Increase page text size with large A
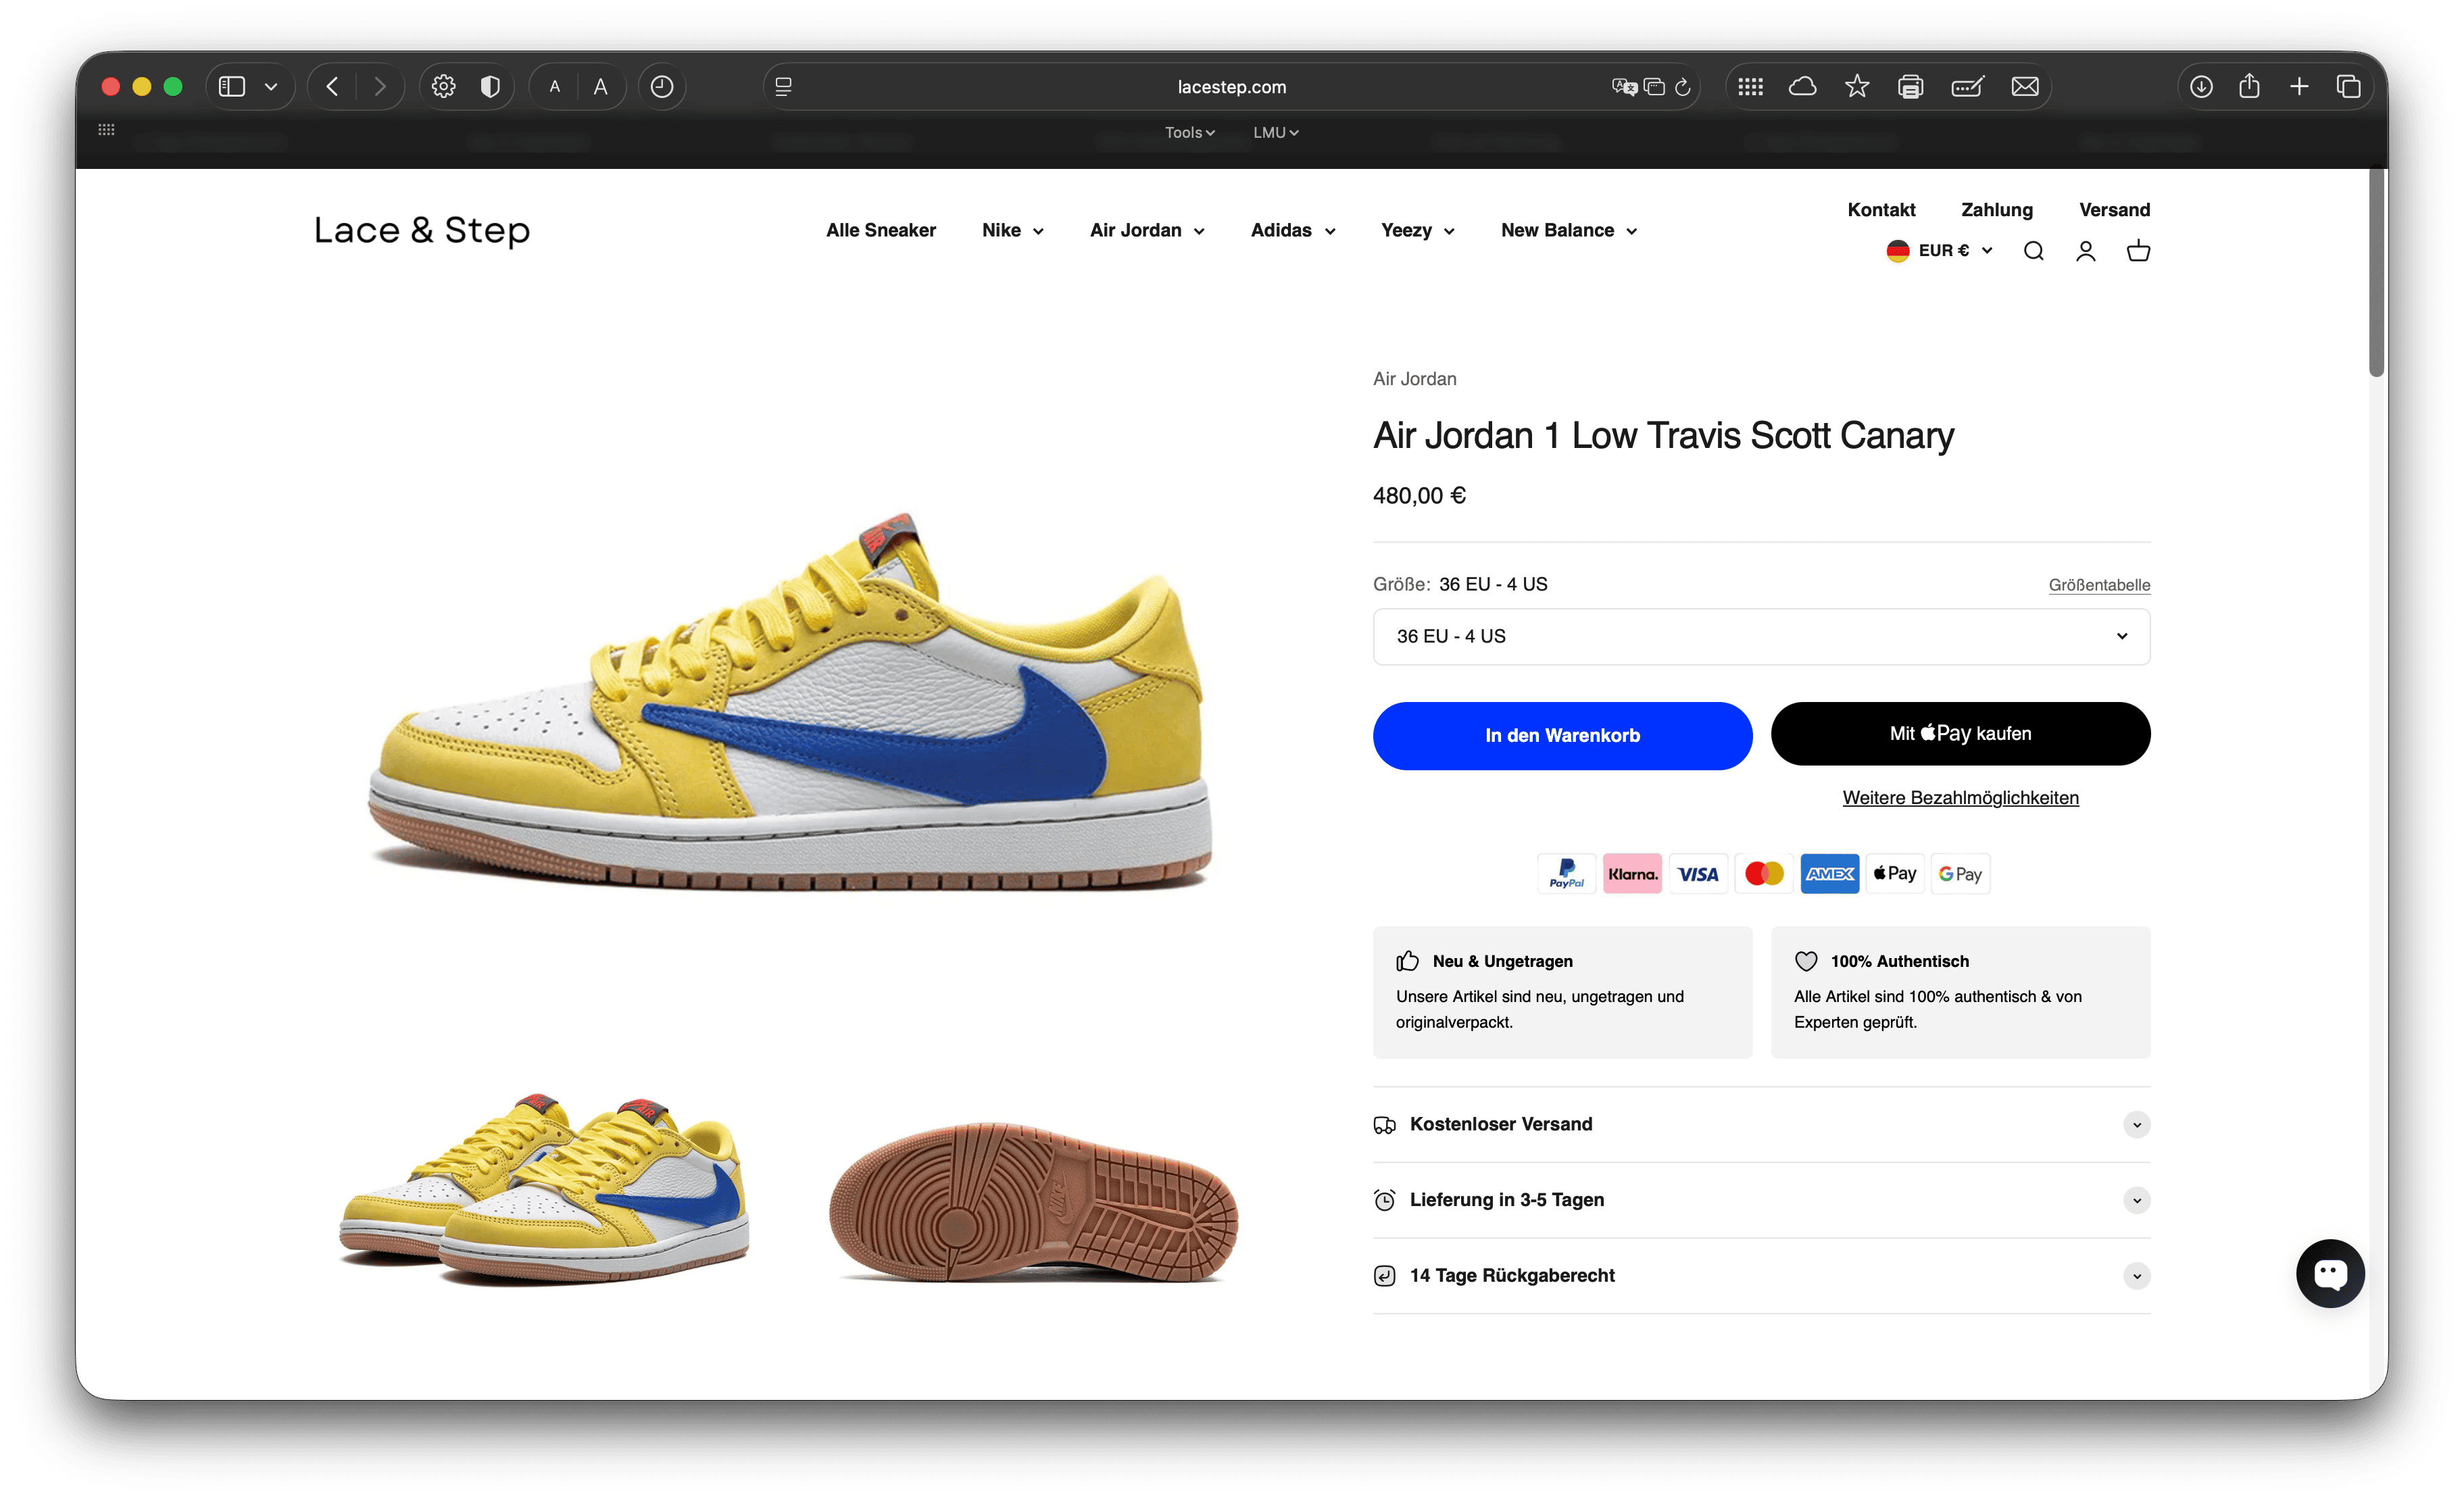The height and width of the screenshot is (1500, 2464). [600, 87]
